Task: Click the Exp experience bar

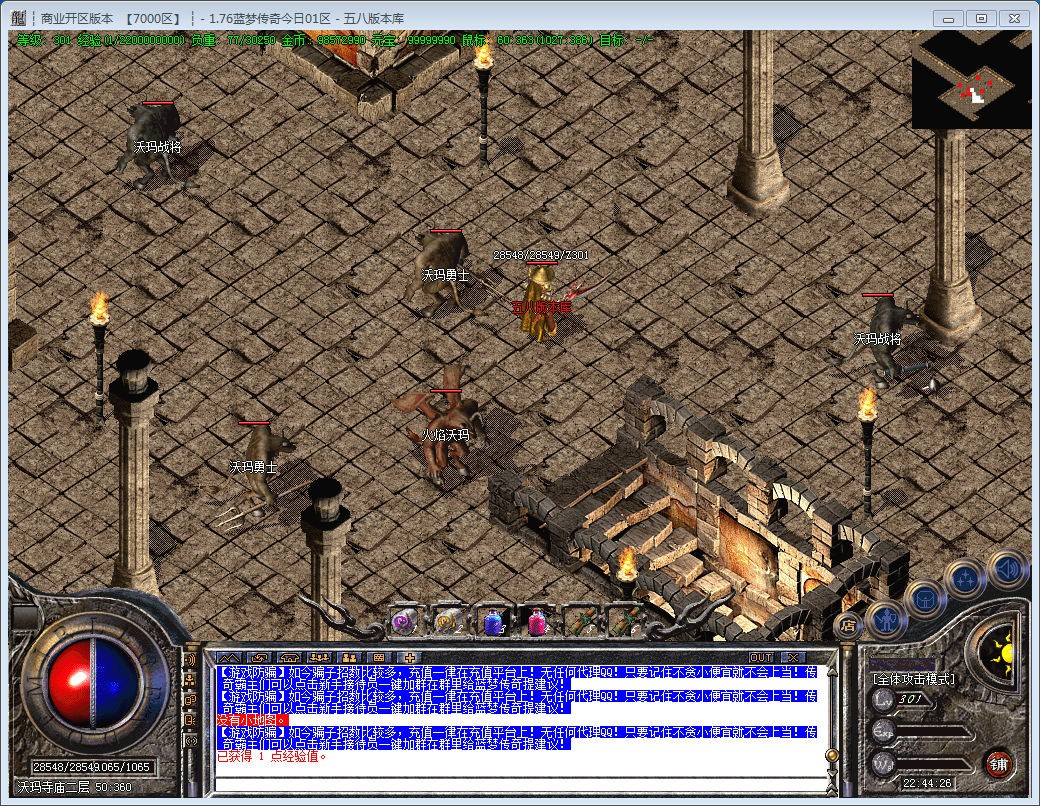Action: tap(935, 732)
